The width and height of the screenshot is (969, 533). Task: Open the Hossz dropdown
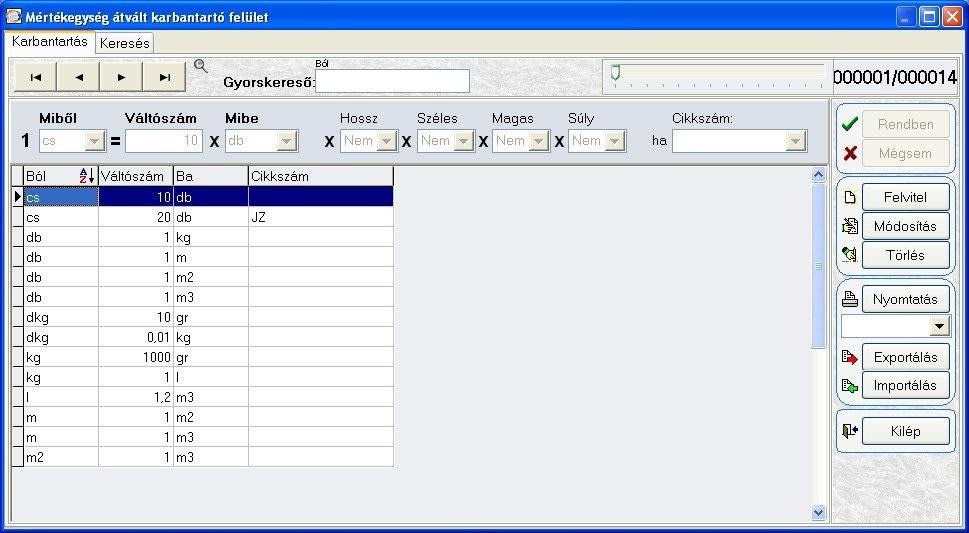(387, 141)
